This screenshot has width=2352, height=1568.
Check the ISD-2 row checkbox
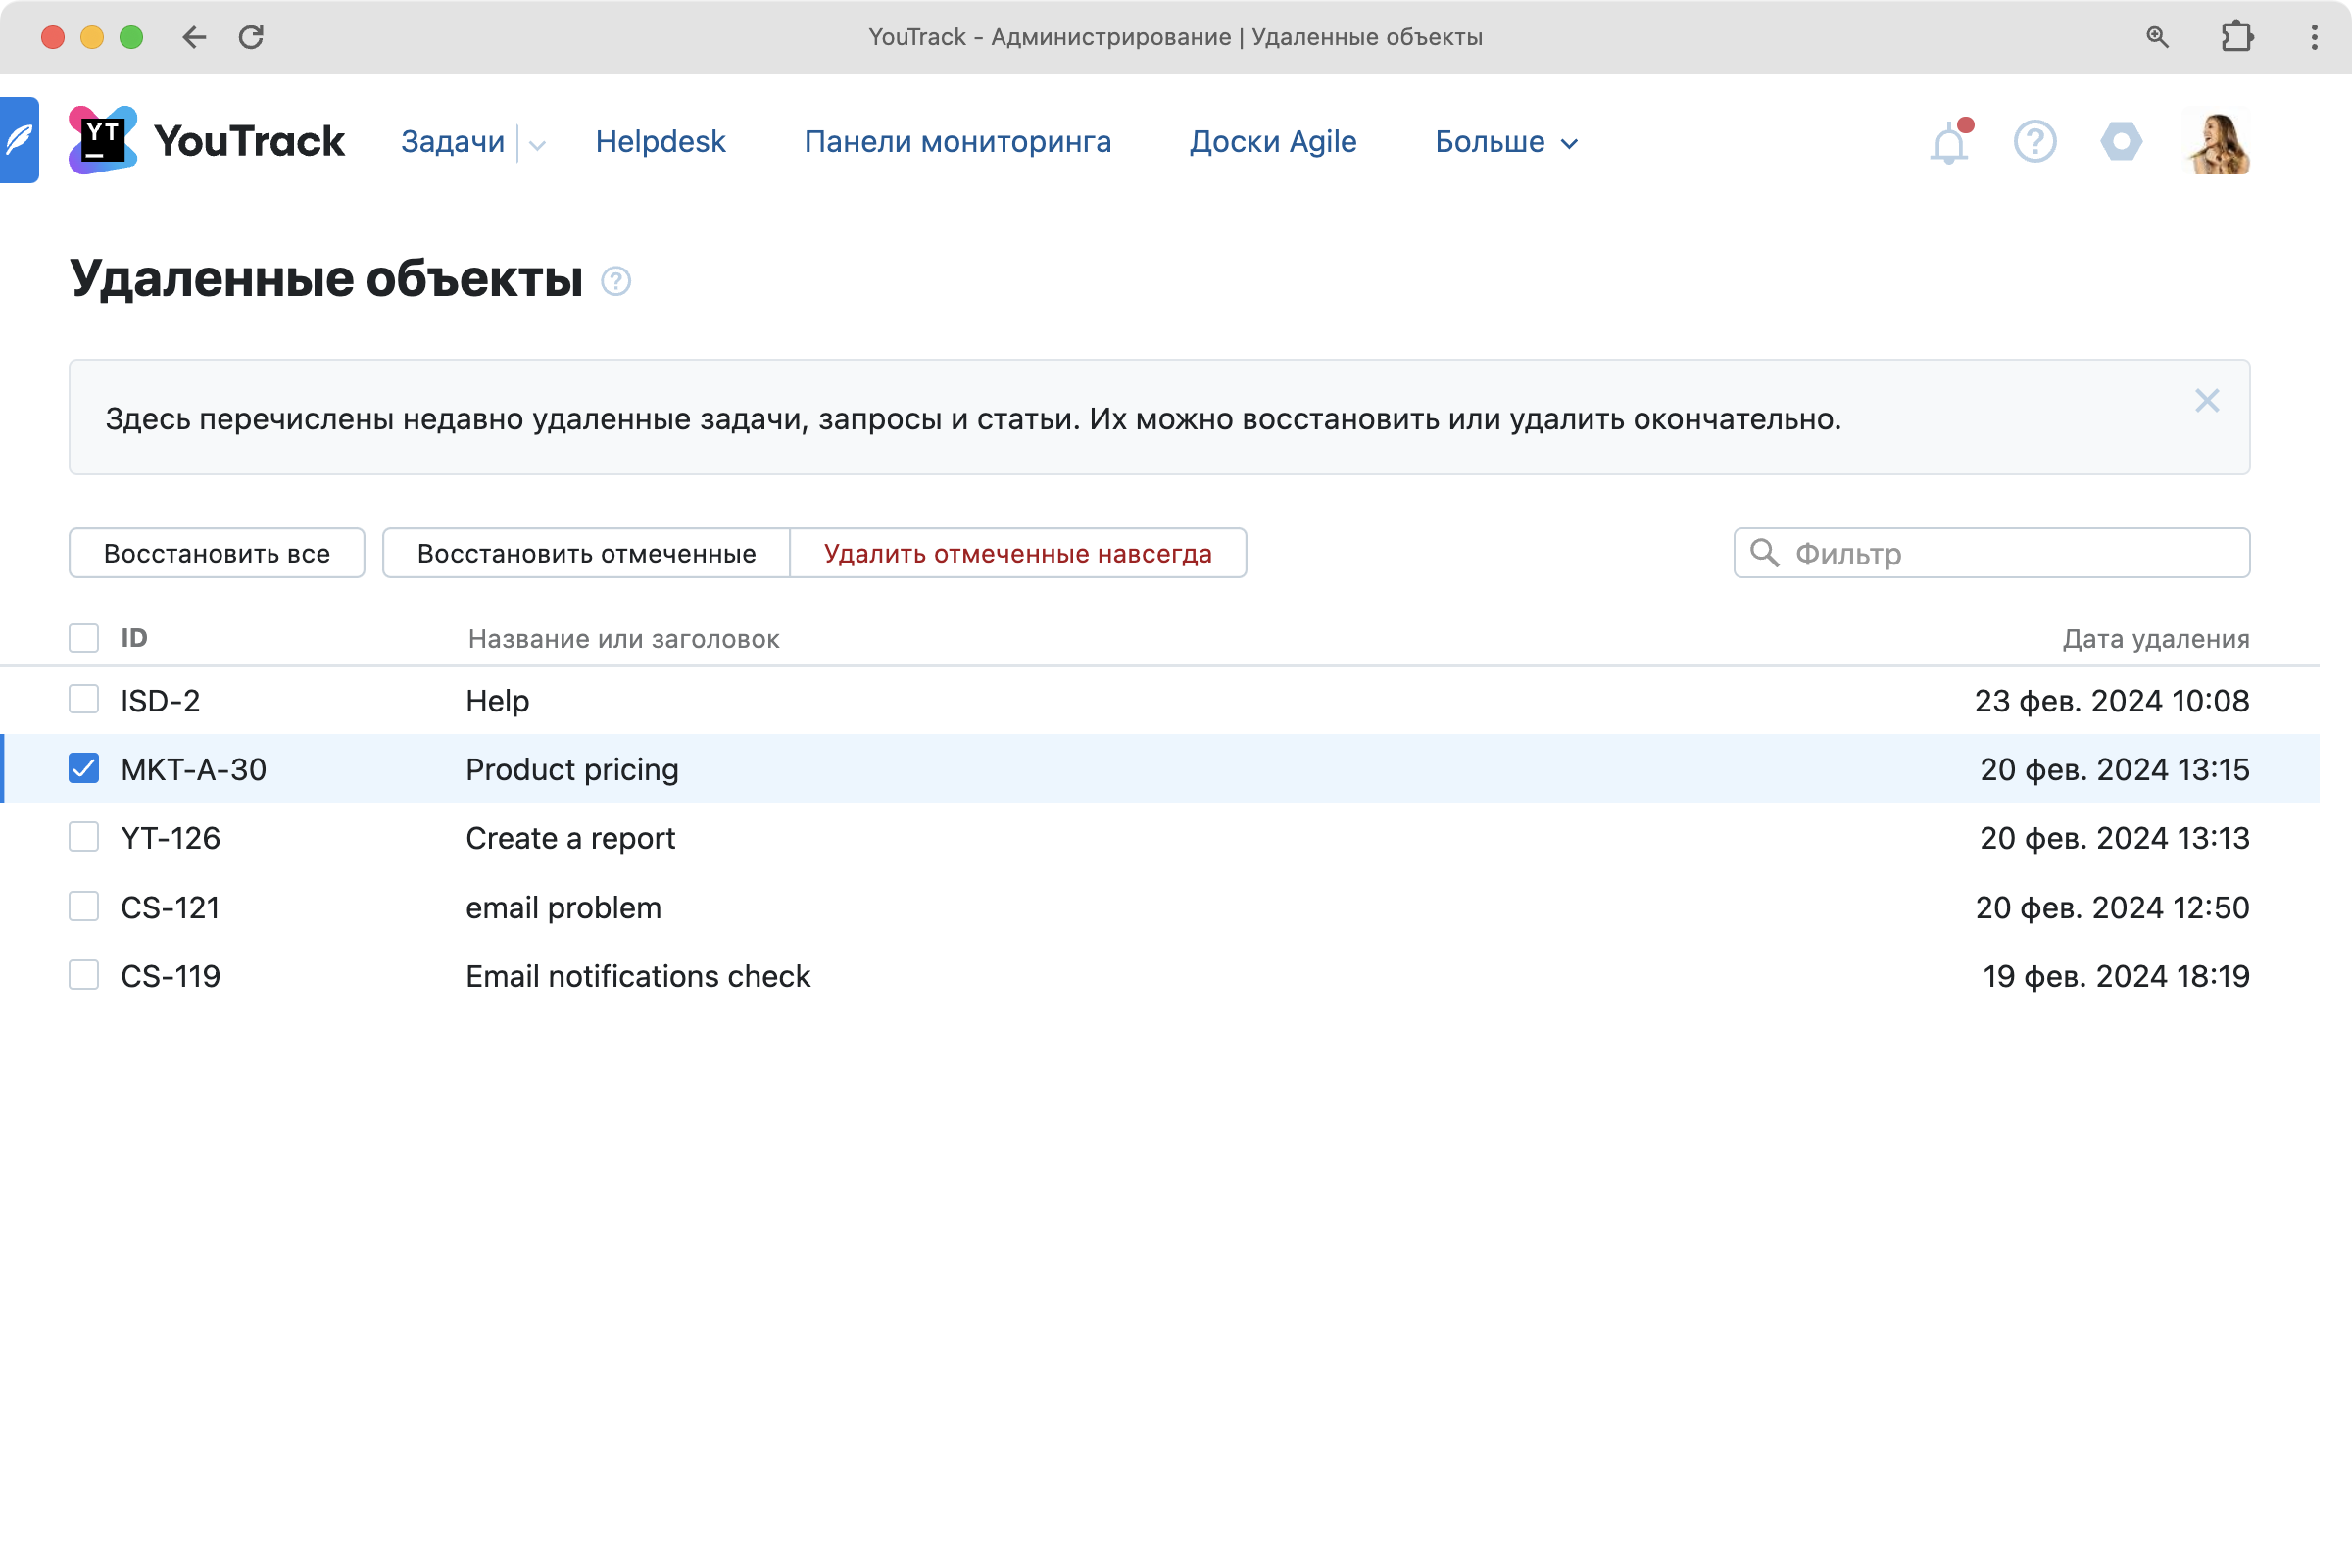coord(84,699)
